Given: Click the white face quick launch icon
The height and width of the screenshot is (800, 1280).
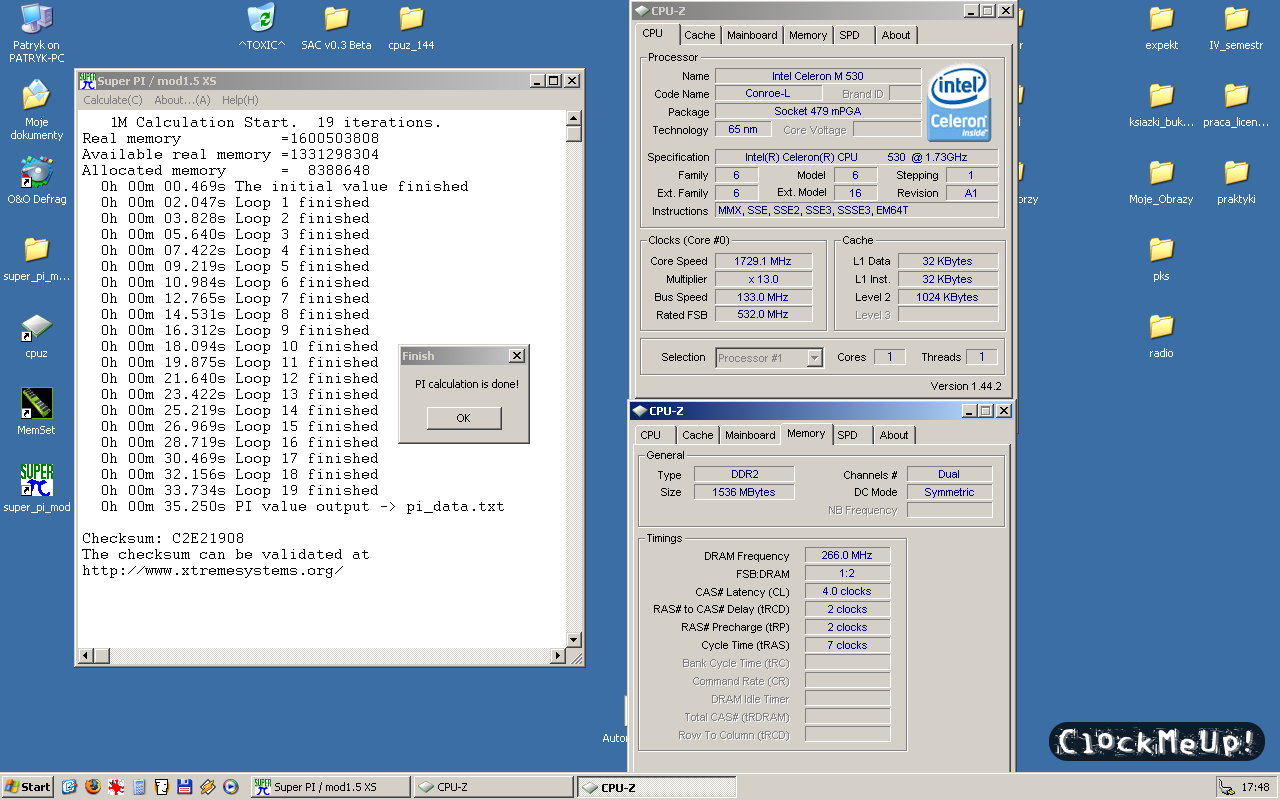Looking at the screenshot, I should pyautogui.click(x=162, y=787).
